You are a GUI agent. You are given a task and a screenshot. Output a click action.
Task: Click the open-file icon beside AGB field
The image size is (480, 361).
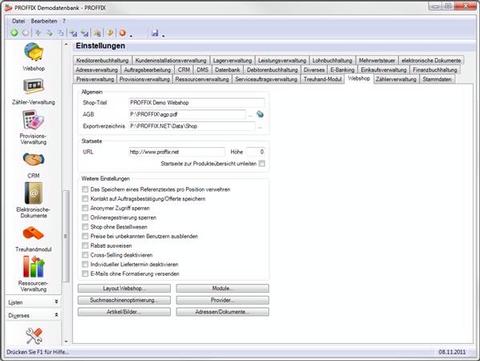coord(260,114)
